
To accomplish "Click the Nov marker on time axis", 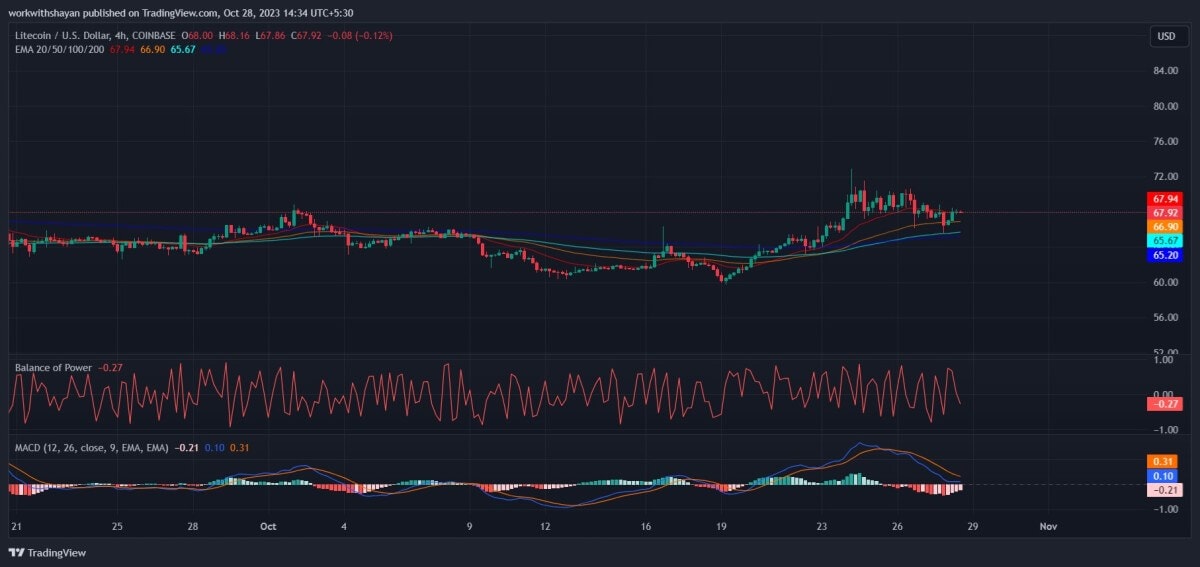I will click(x=1047, y=526).
